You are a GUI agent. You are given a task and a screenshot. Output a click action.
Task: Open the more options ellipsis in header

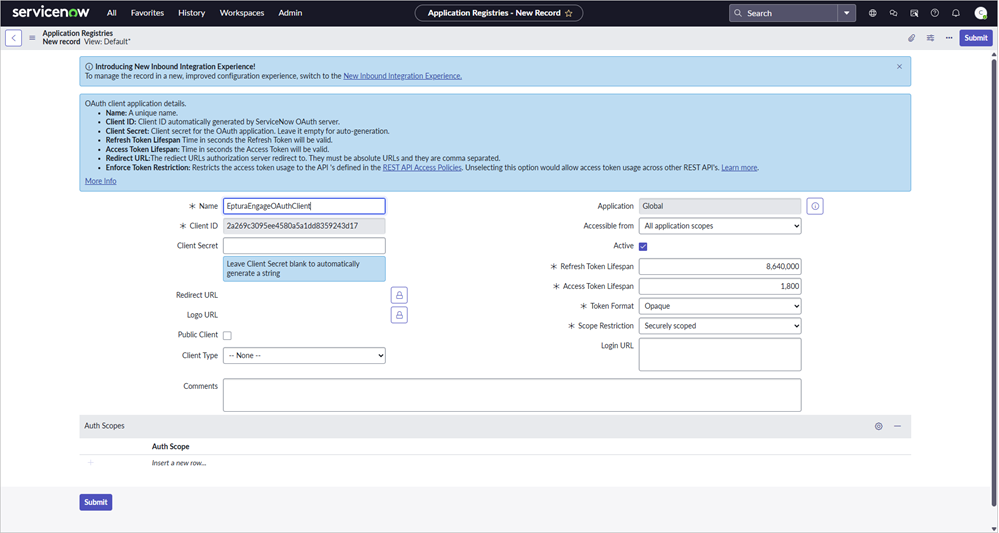949,38
